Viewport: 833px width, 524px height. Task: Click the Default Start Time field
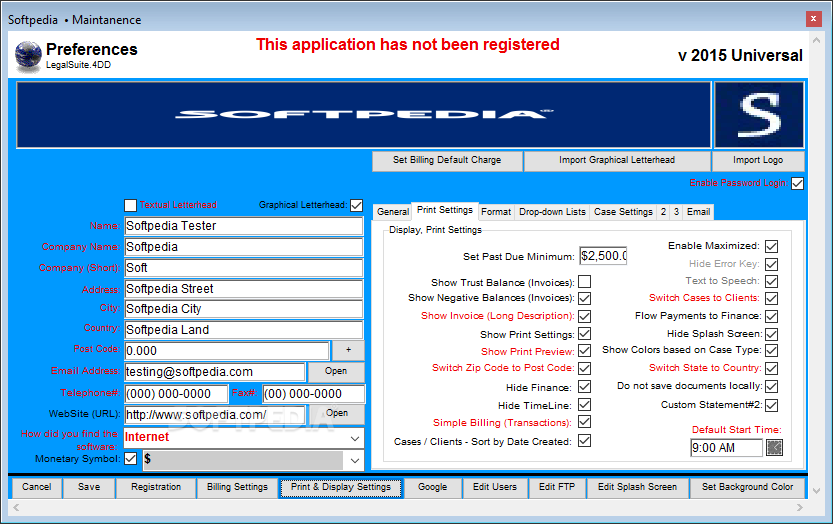click(726, 447)
